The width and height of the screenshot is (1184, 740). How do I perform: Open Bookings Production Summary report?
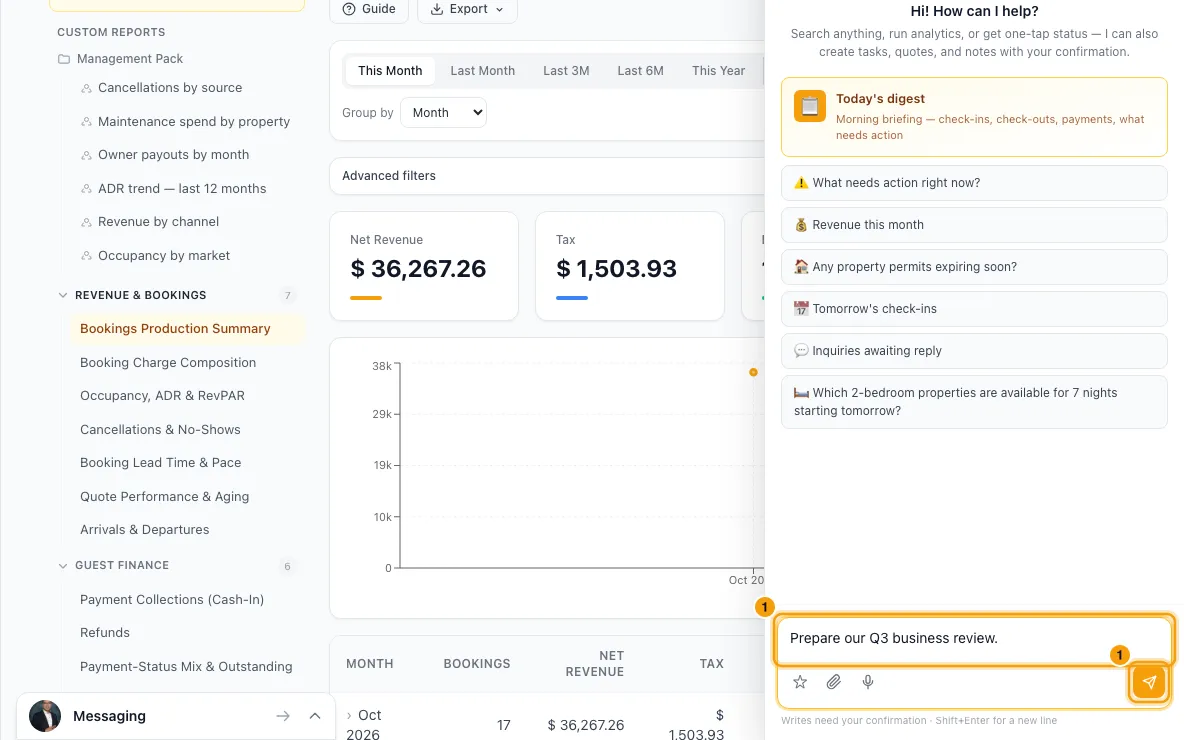(187, 329)
